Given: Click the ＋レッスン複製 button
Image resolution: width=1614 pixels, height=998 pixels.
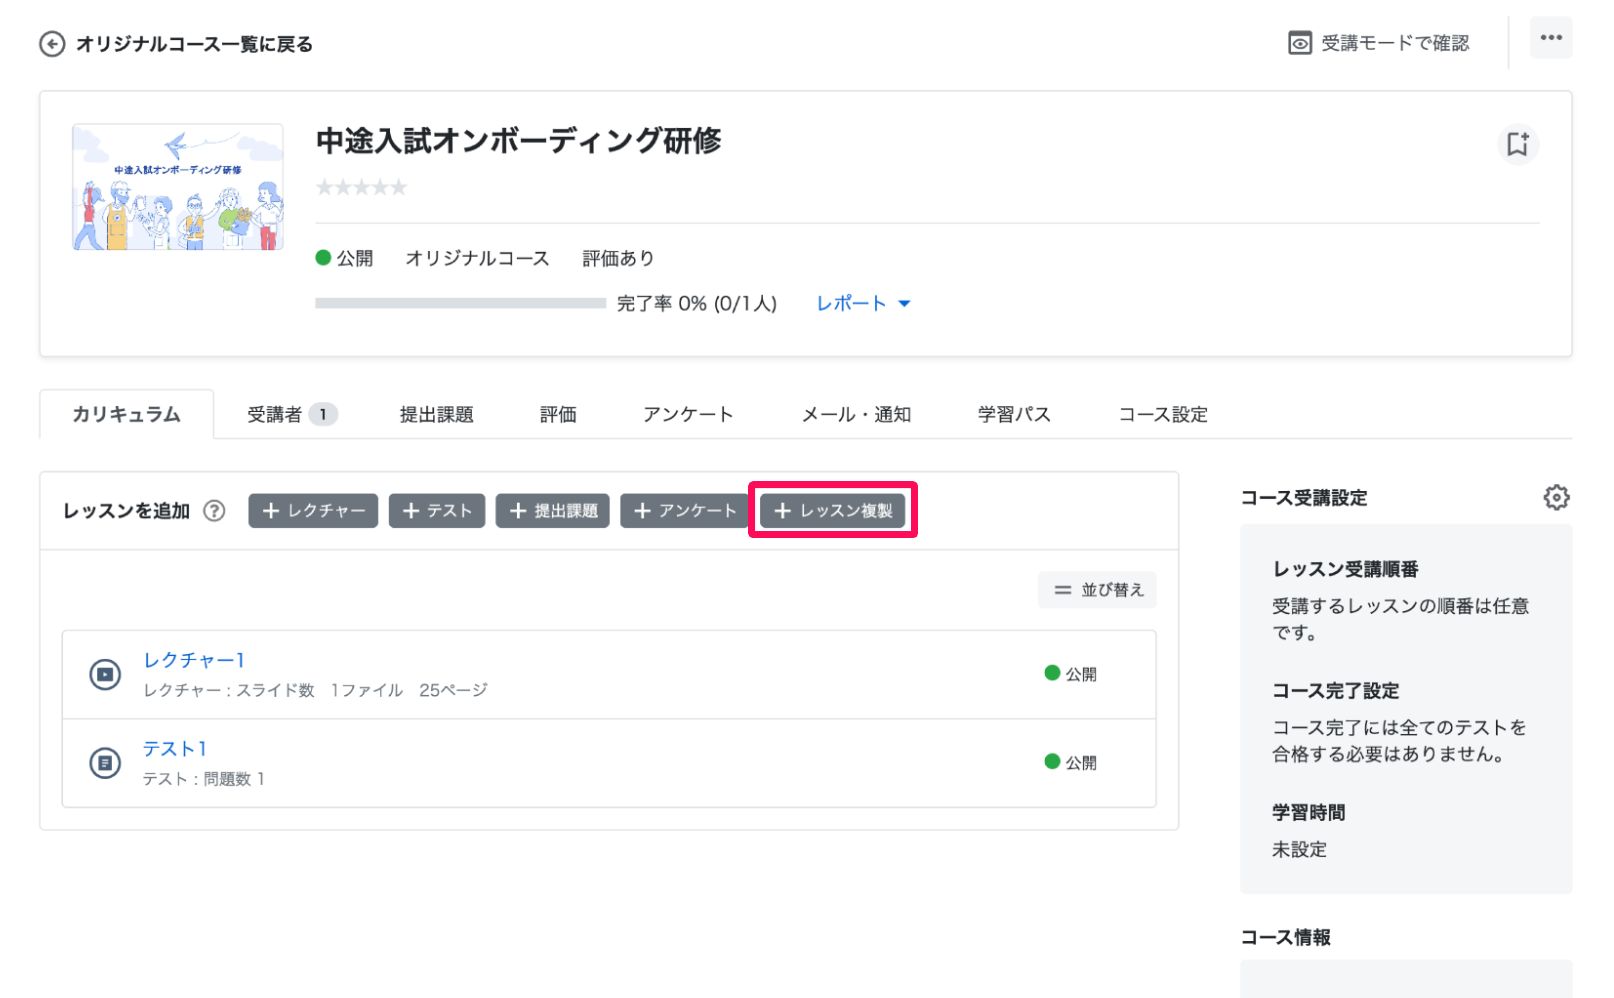Looking at the screenshot, I should [832, 511].
